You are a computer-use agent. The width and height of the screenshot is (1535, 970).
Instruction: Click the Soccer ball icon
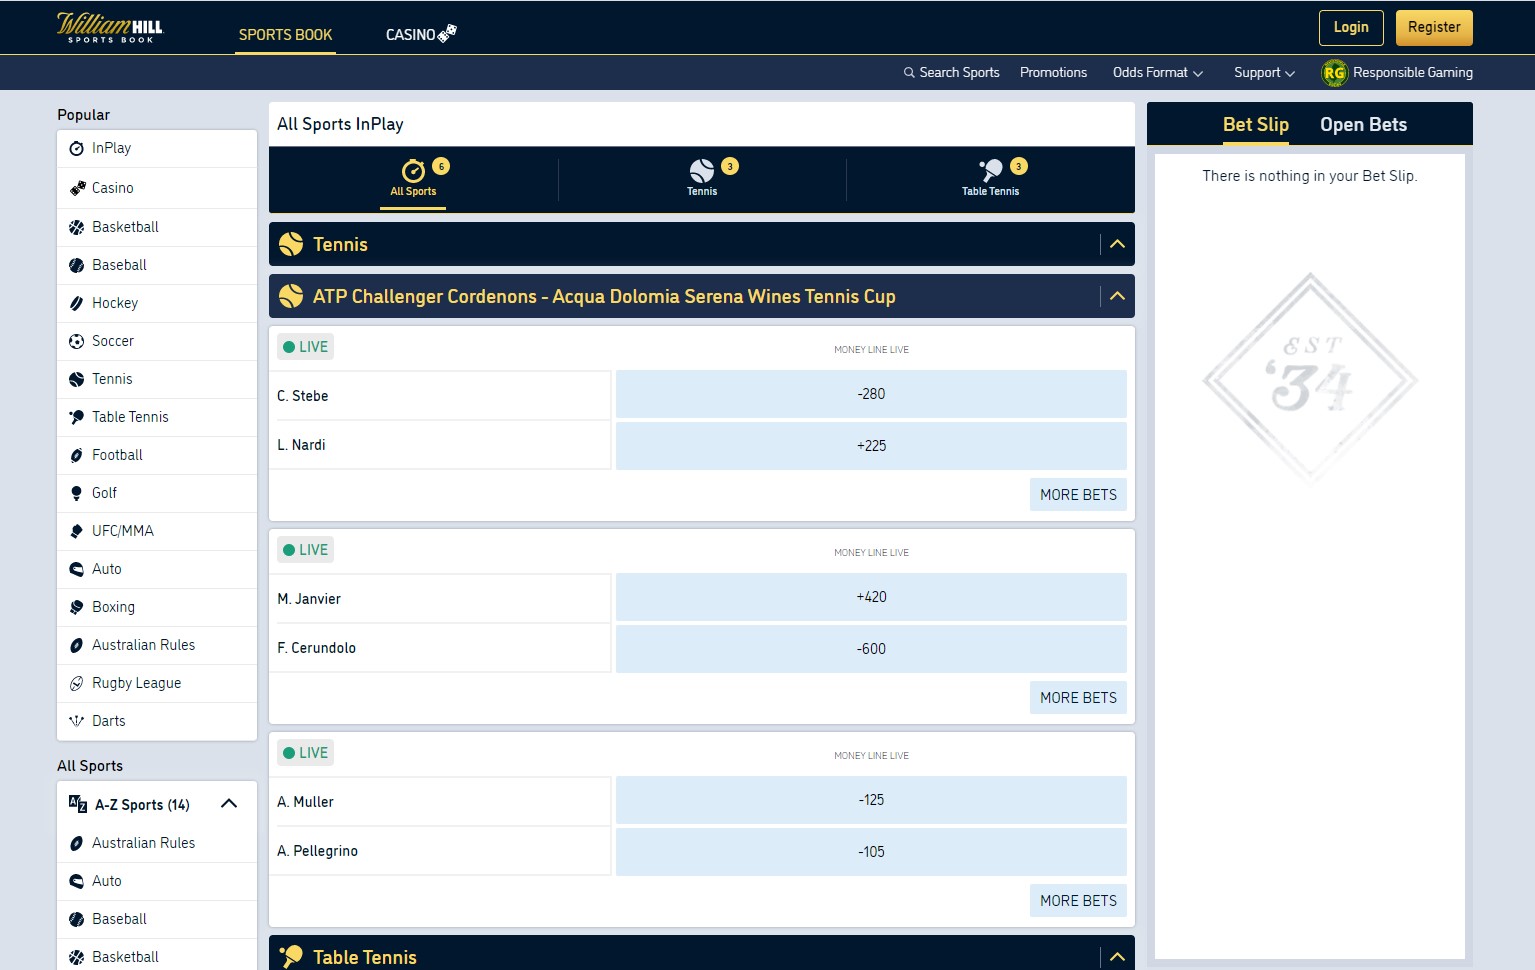click(x=76, y=341)
